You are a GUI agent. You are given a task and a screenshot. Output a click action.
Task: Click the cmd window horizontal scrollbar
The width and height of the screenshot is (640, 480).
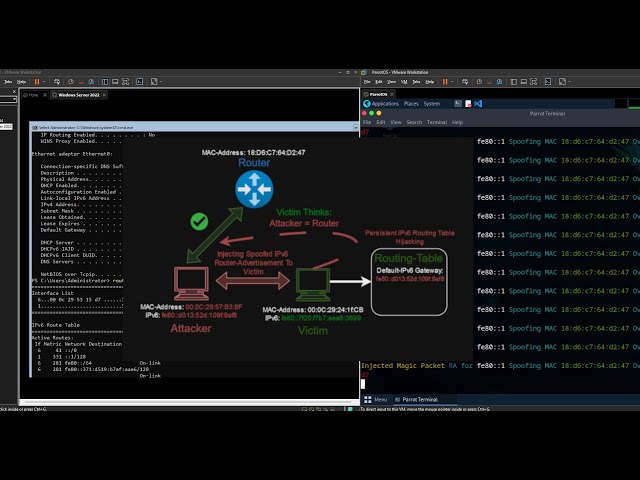click(191, 402)
